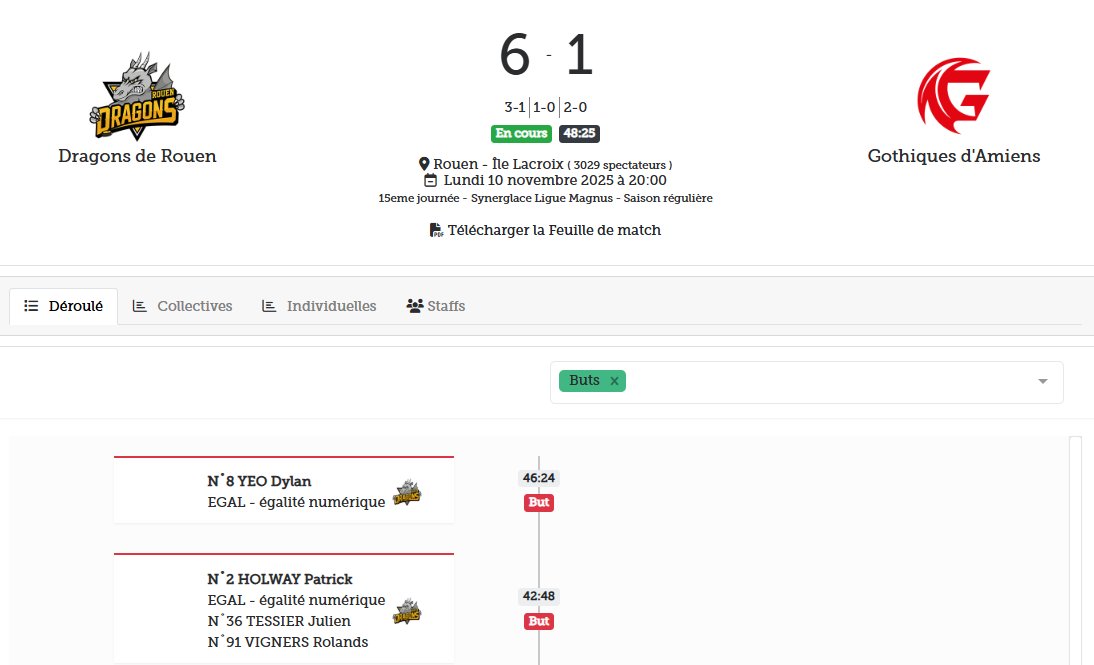Click EGAL text in YEO Dylan card
Viewport: 1094px width, 665px height.
click(x=296, y=502)
